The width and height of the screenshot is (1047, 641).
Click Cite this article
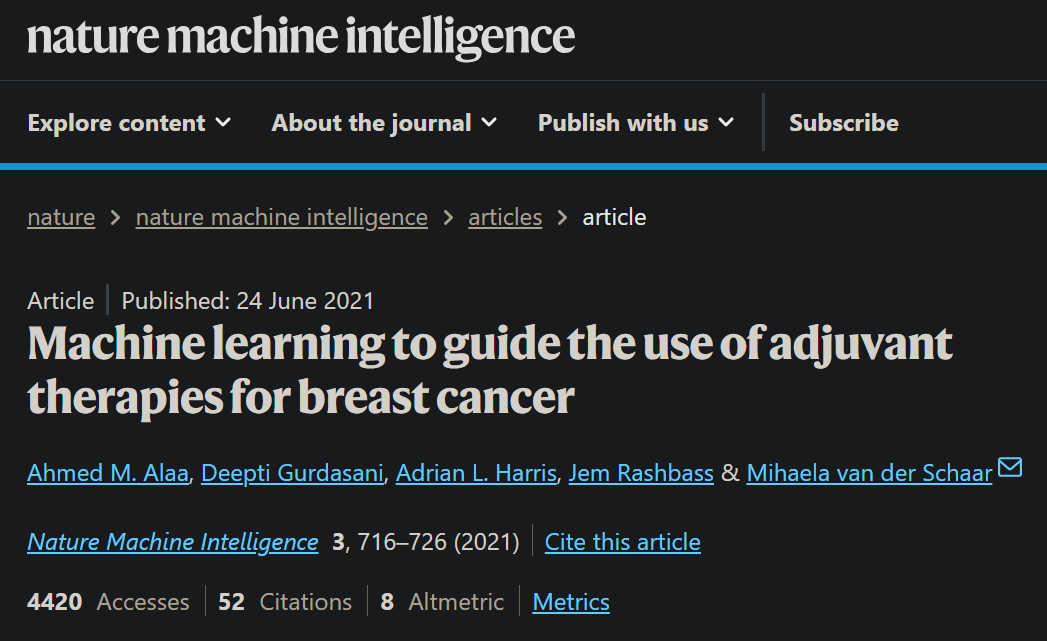tap(622, 542)
